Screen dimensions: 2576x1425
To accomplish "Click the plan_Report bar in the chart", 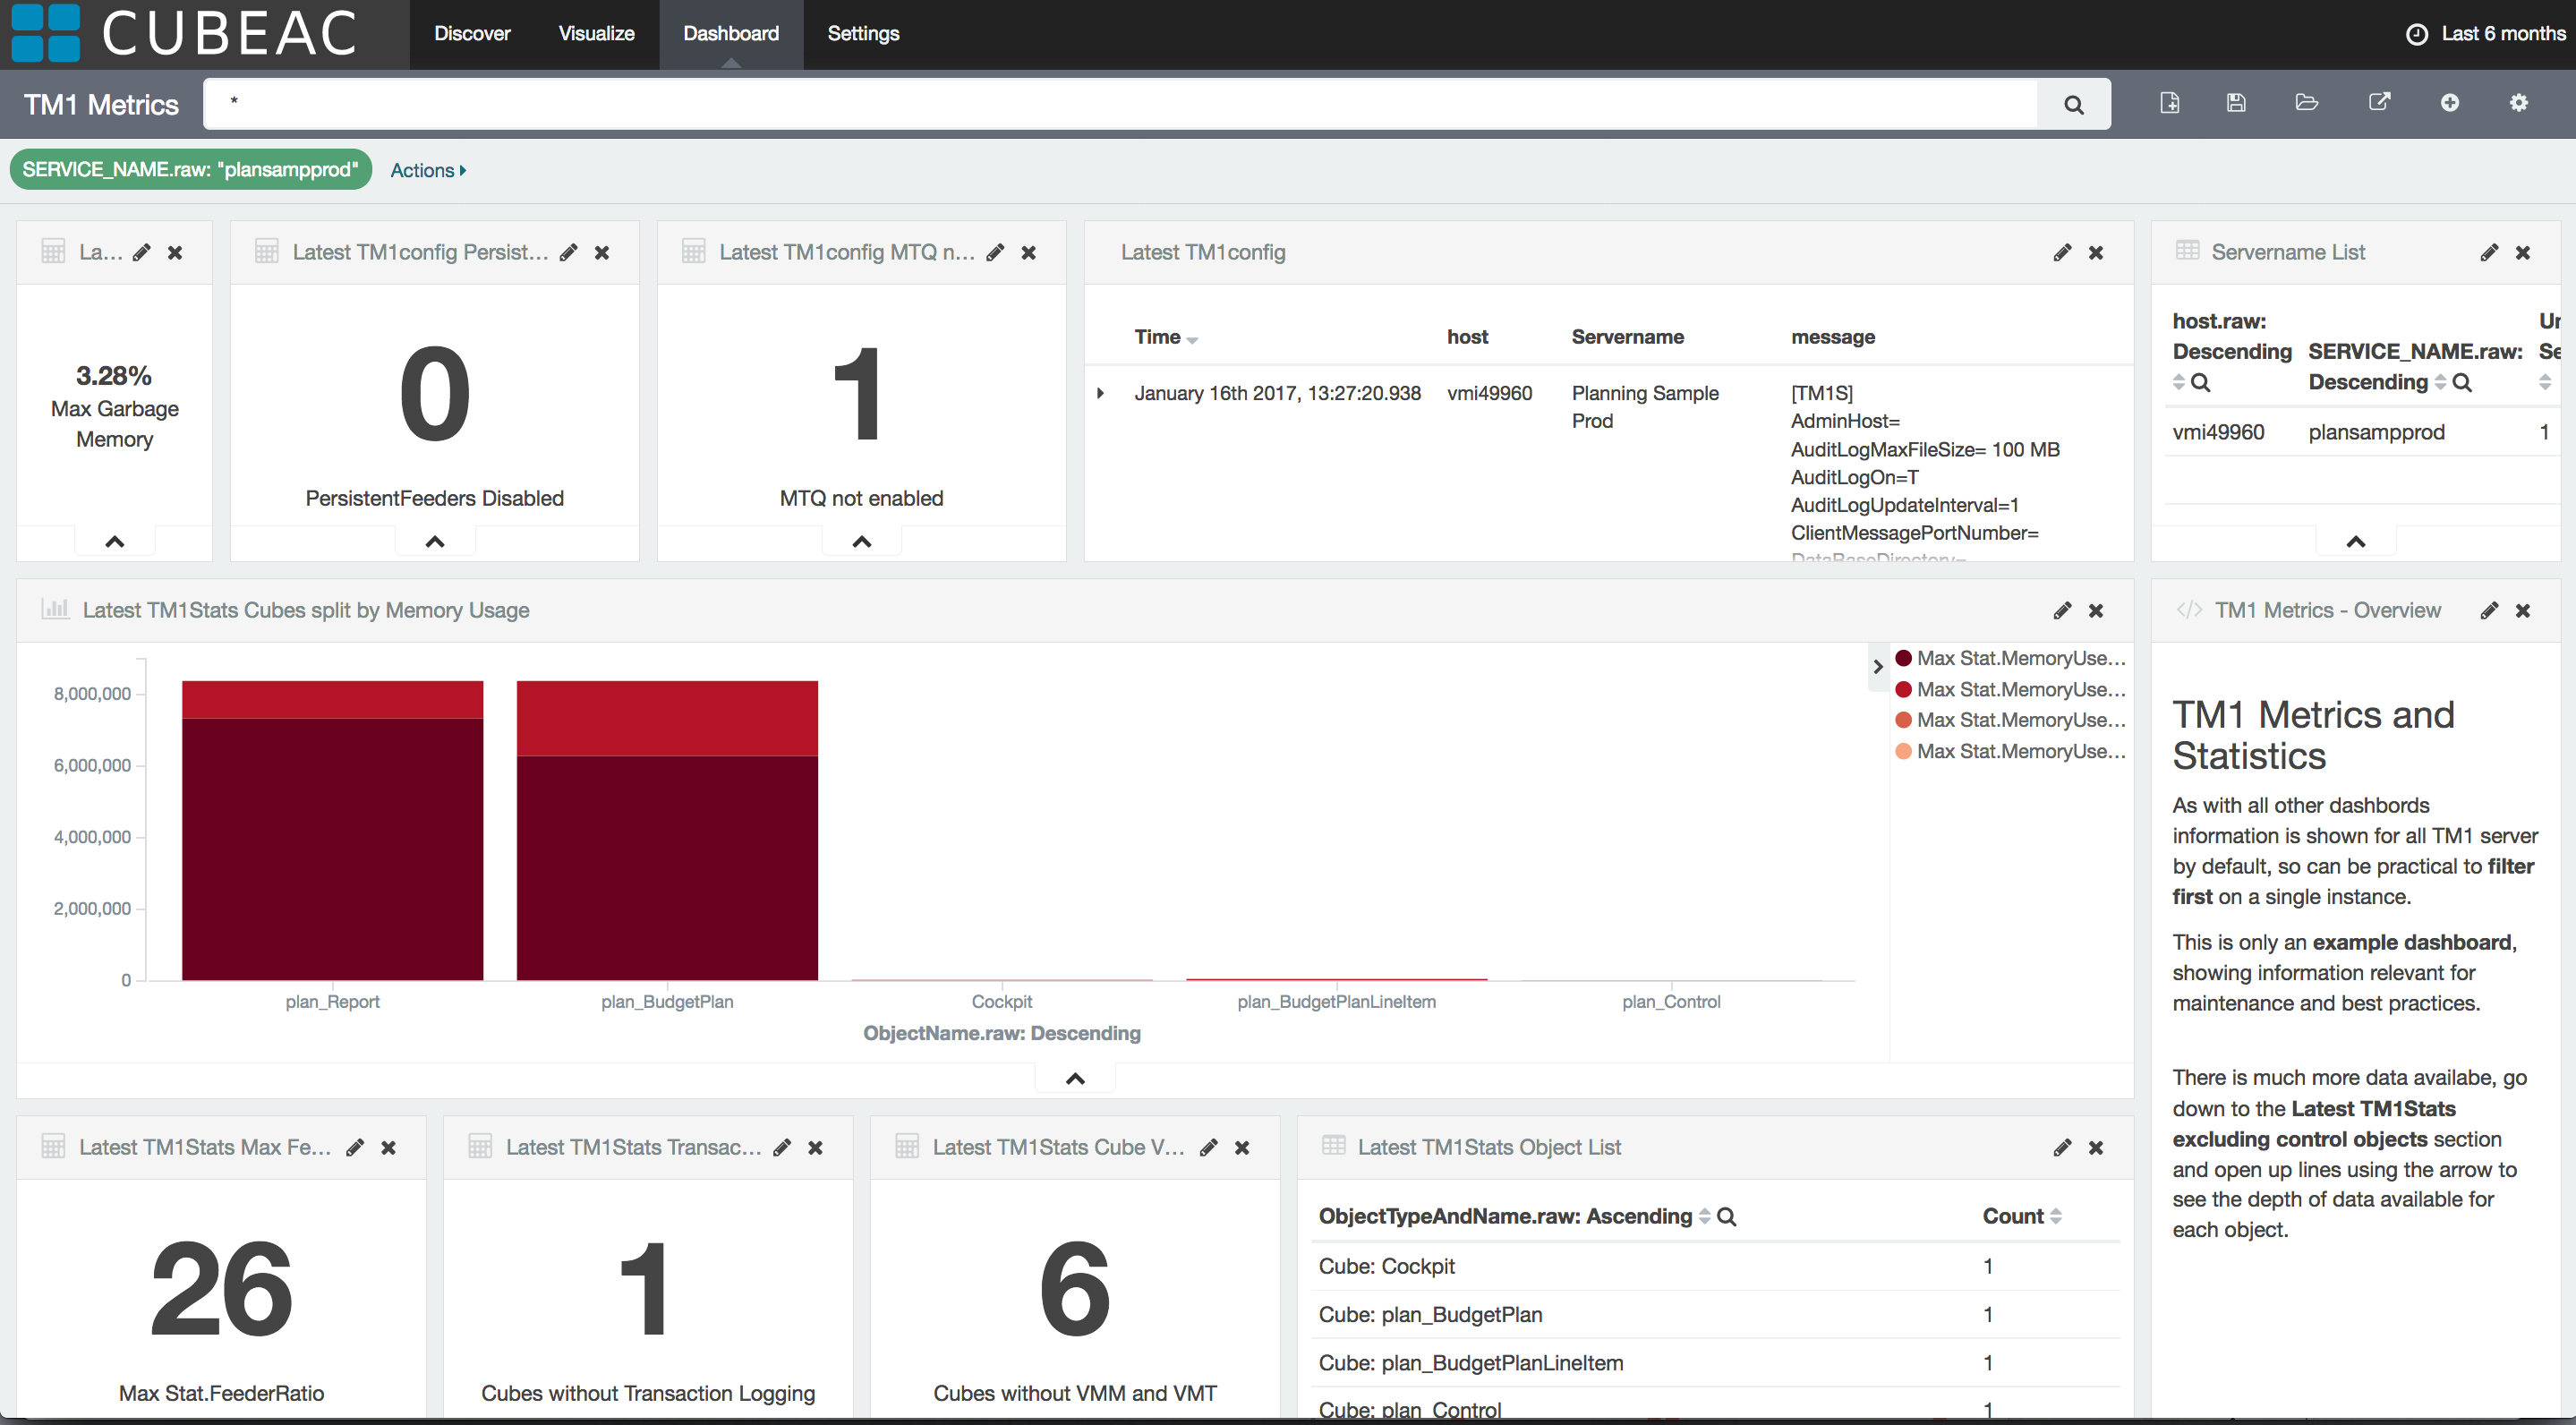I will (332, 831).
